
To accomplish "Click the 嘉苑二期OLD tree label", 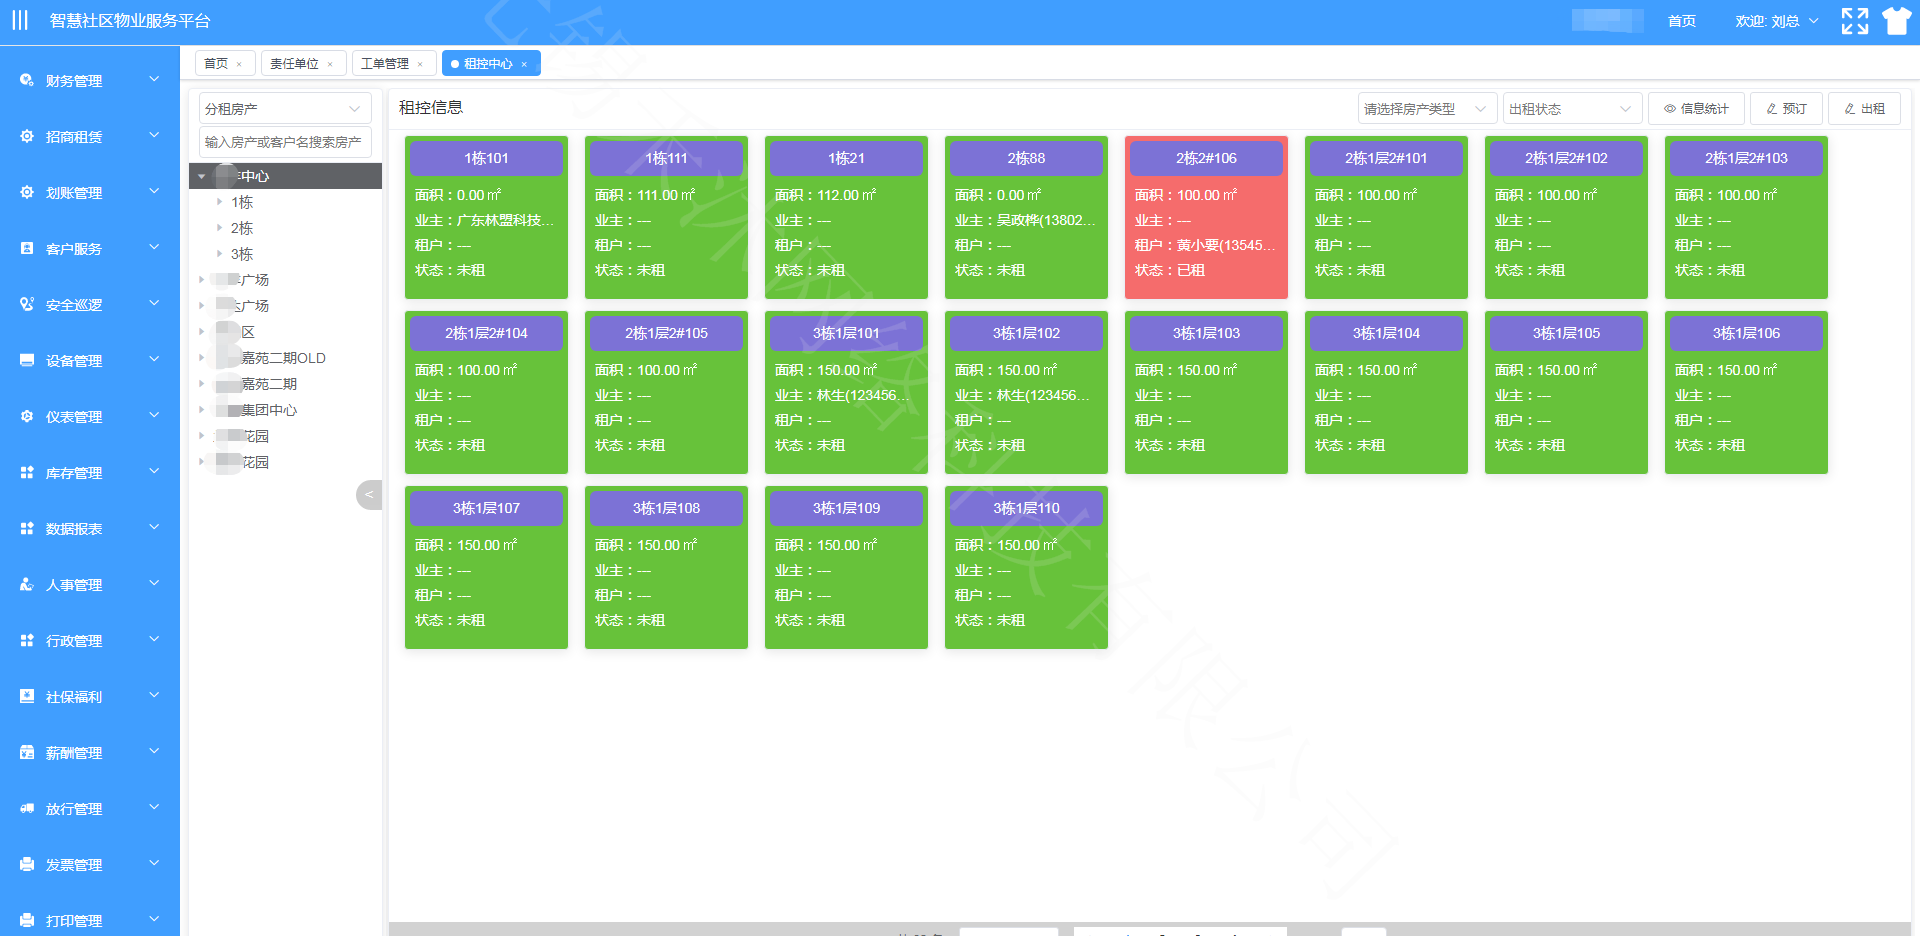I will tap(283, 358).
